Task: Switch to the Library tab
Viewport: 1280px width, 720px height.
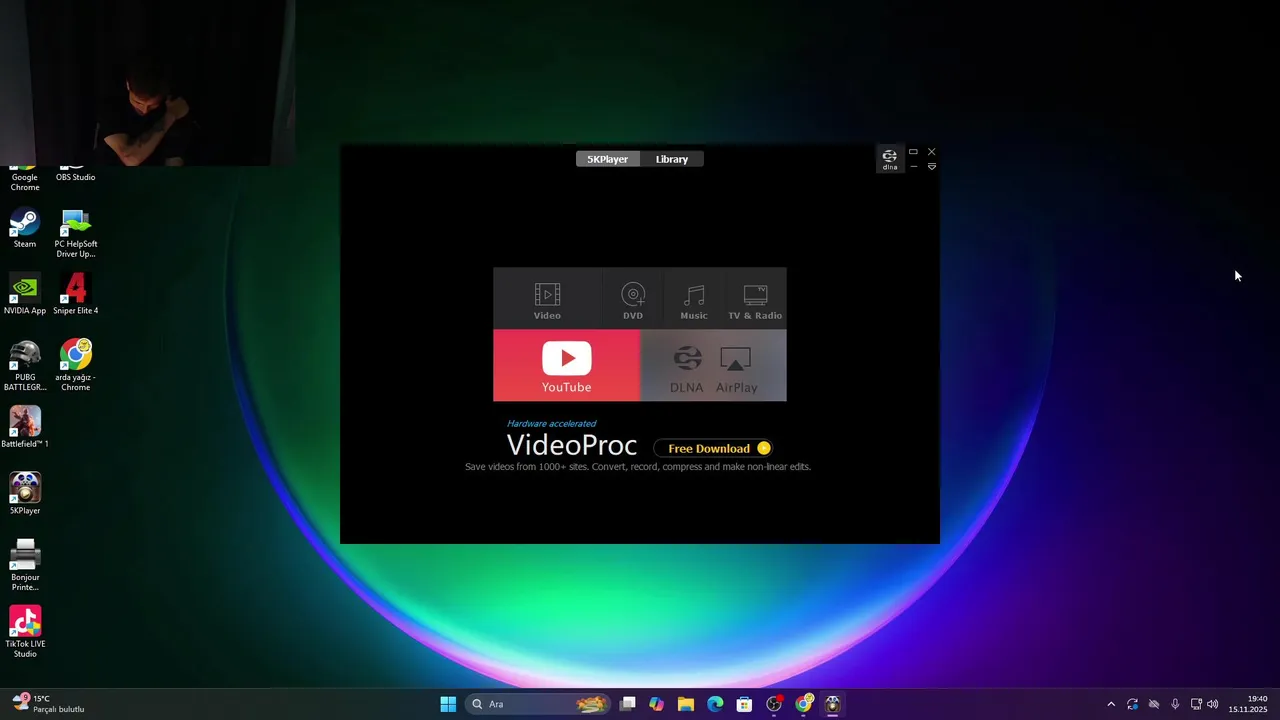Action: 672,159
